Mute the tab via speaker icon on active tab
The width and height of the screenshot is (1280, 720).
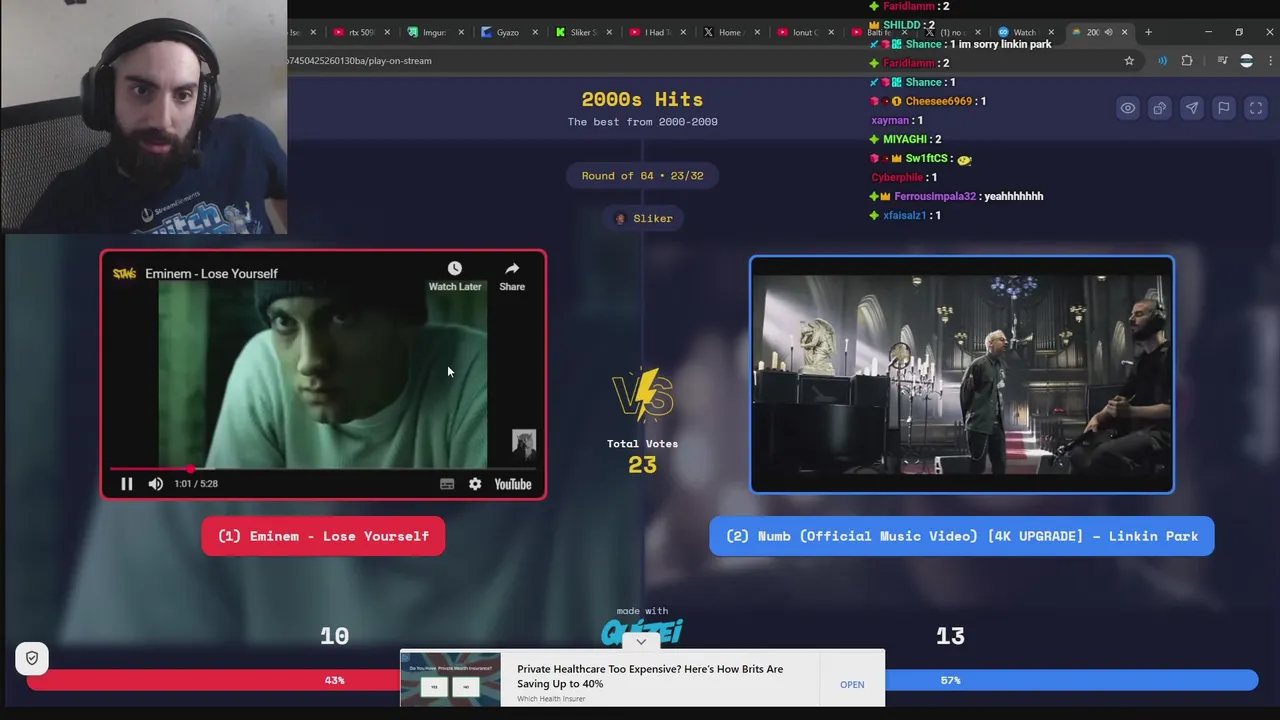(1108, 32)
